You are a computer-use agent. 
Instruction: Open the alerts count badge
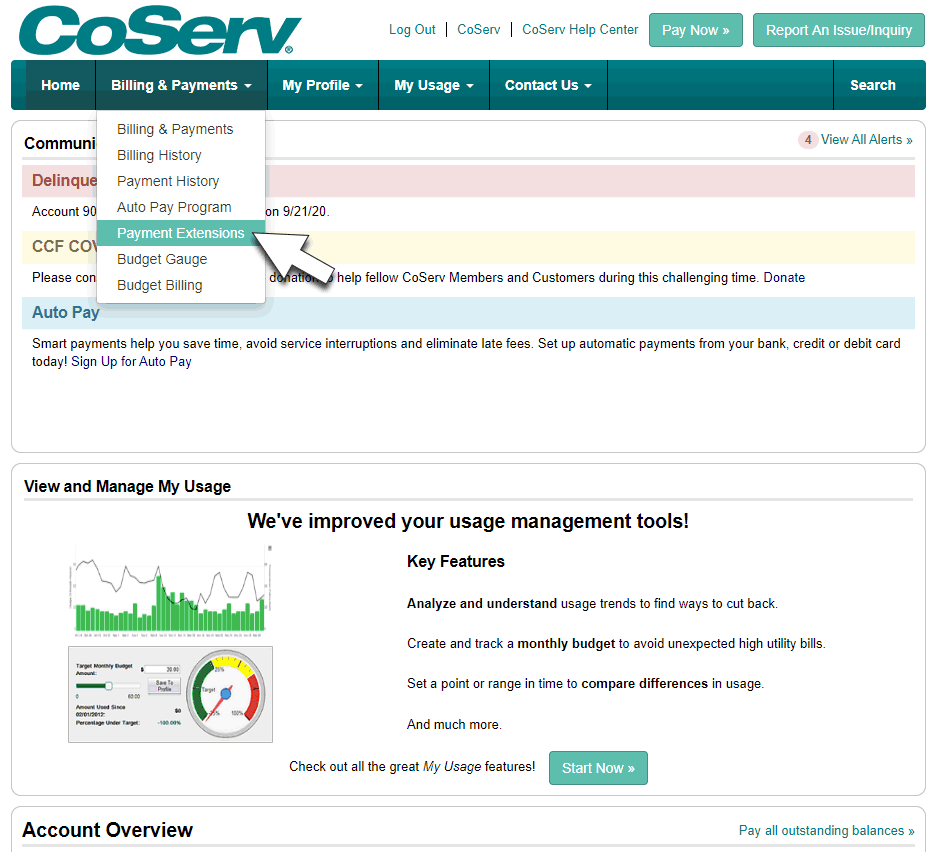[x=807, y=140]
